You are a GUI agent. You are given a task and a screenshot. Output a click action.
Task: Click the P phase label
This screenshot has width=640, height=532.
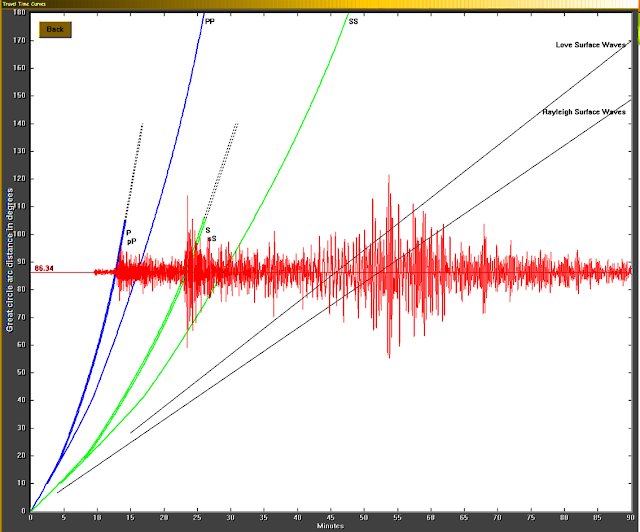tap(129, 233)
